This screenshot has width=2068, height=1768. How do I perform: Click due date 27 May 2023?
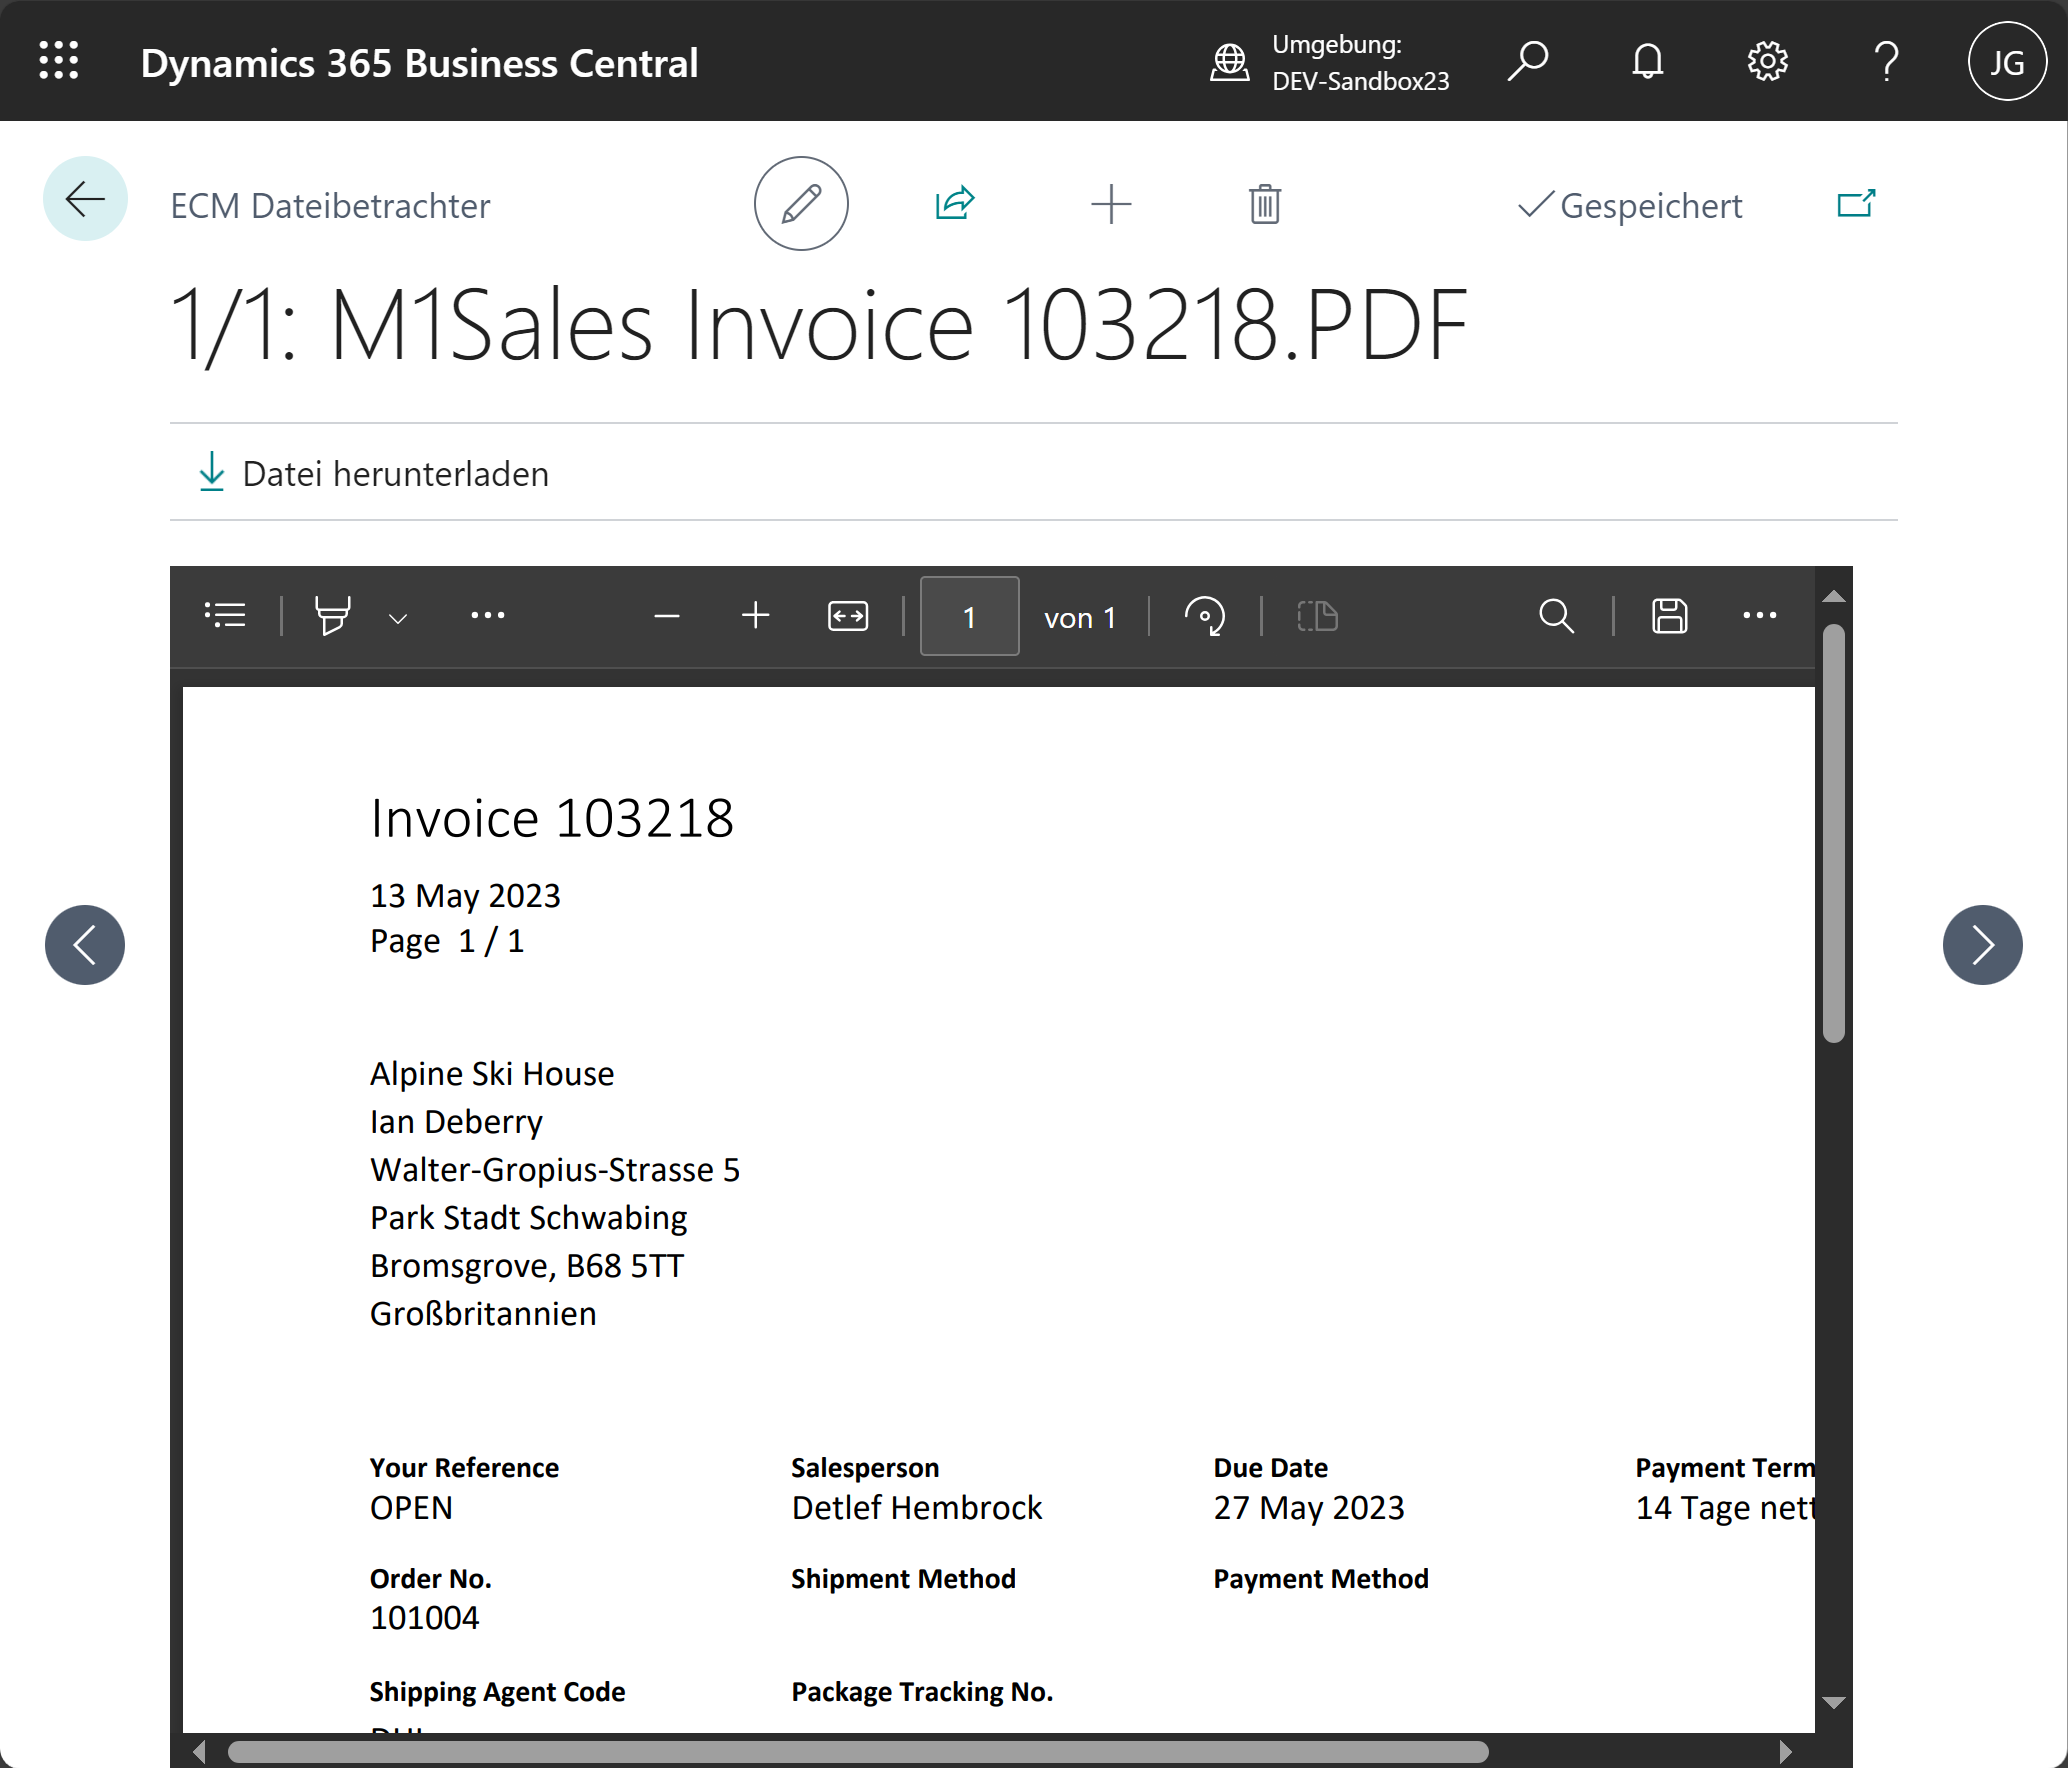point(1309,1508)
